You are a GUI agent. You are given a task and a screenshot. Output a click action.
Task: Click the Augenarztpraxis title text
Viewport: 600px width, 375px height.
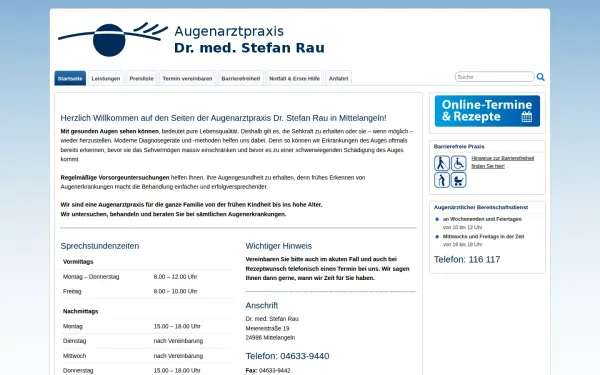229,31
